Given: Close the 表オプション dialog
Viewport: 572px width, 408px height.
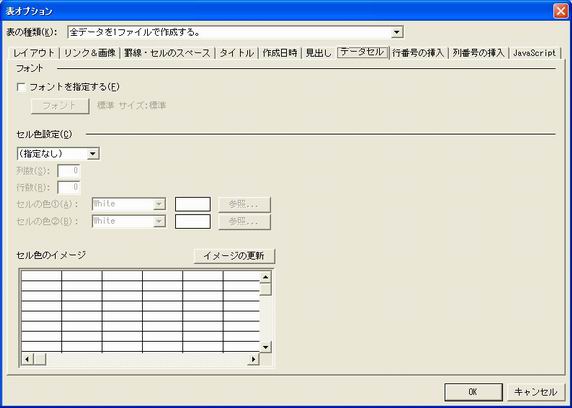Looking at the screenshot, I should (x=561, y=11).
